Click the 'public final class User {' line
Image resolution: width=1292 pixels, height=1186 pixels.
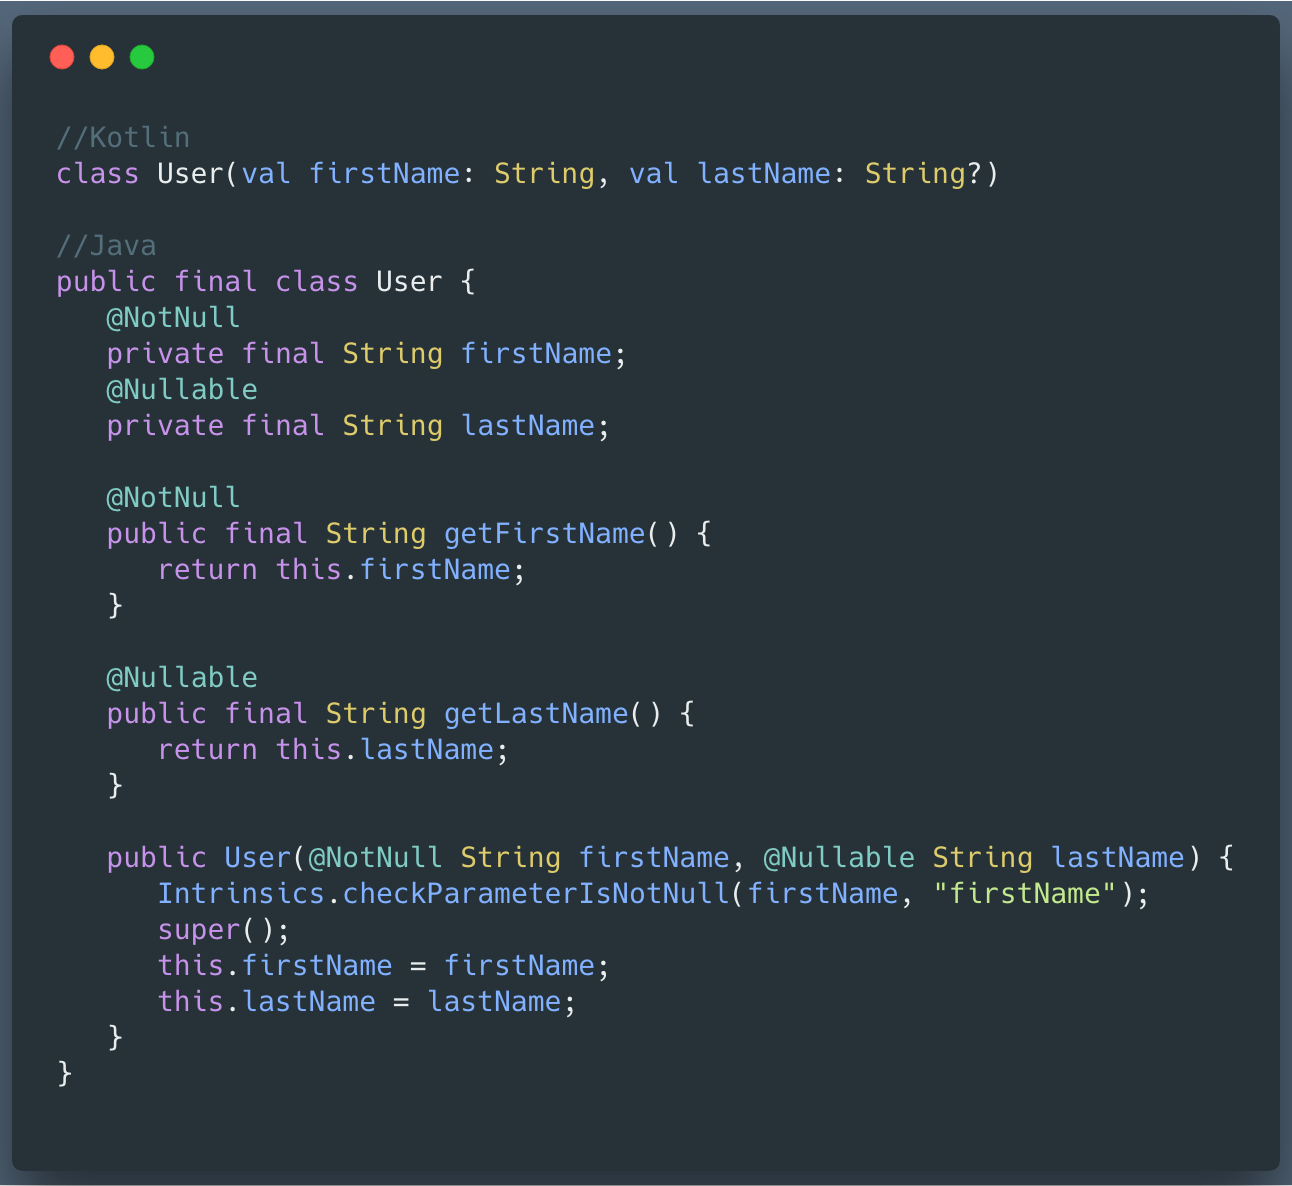tap(266, 282)
